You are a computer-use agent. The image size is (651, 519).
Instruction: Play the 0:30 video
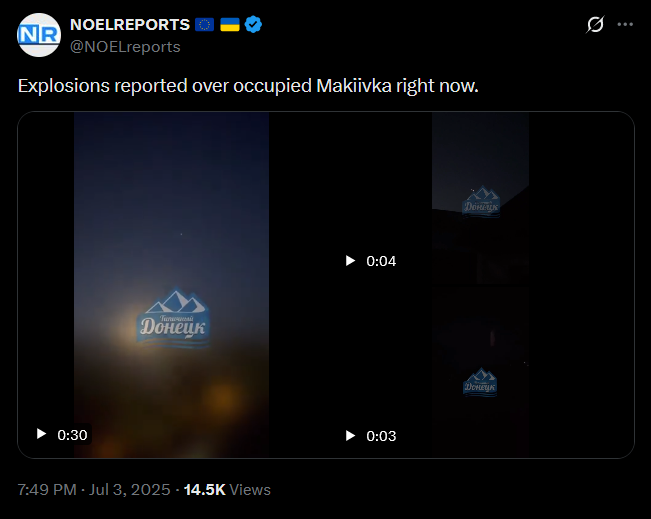pos(41,434)
